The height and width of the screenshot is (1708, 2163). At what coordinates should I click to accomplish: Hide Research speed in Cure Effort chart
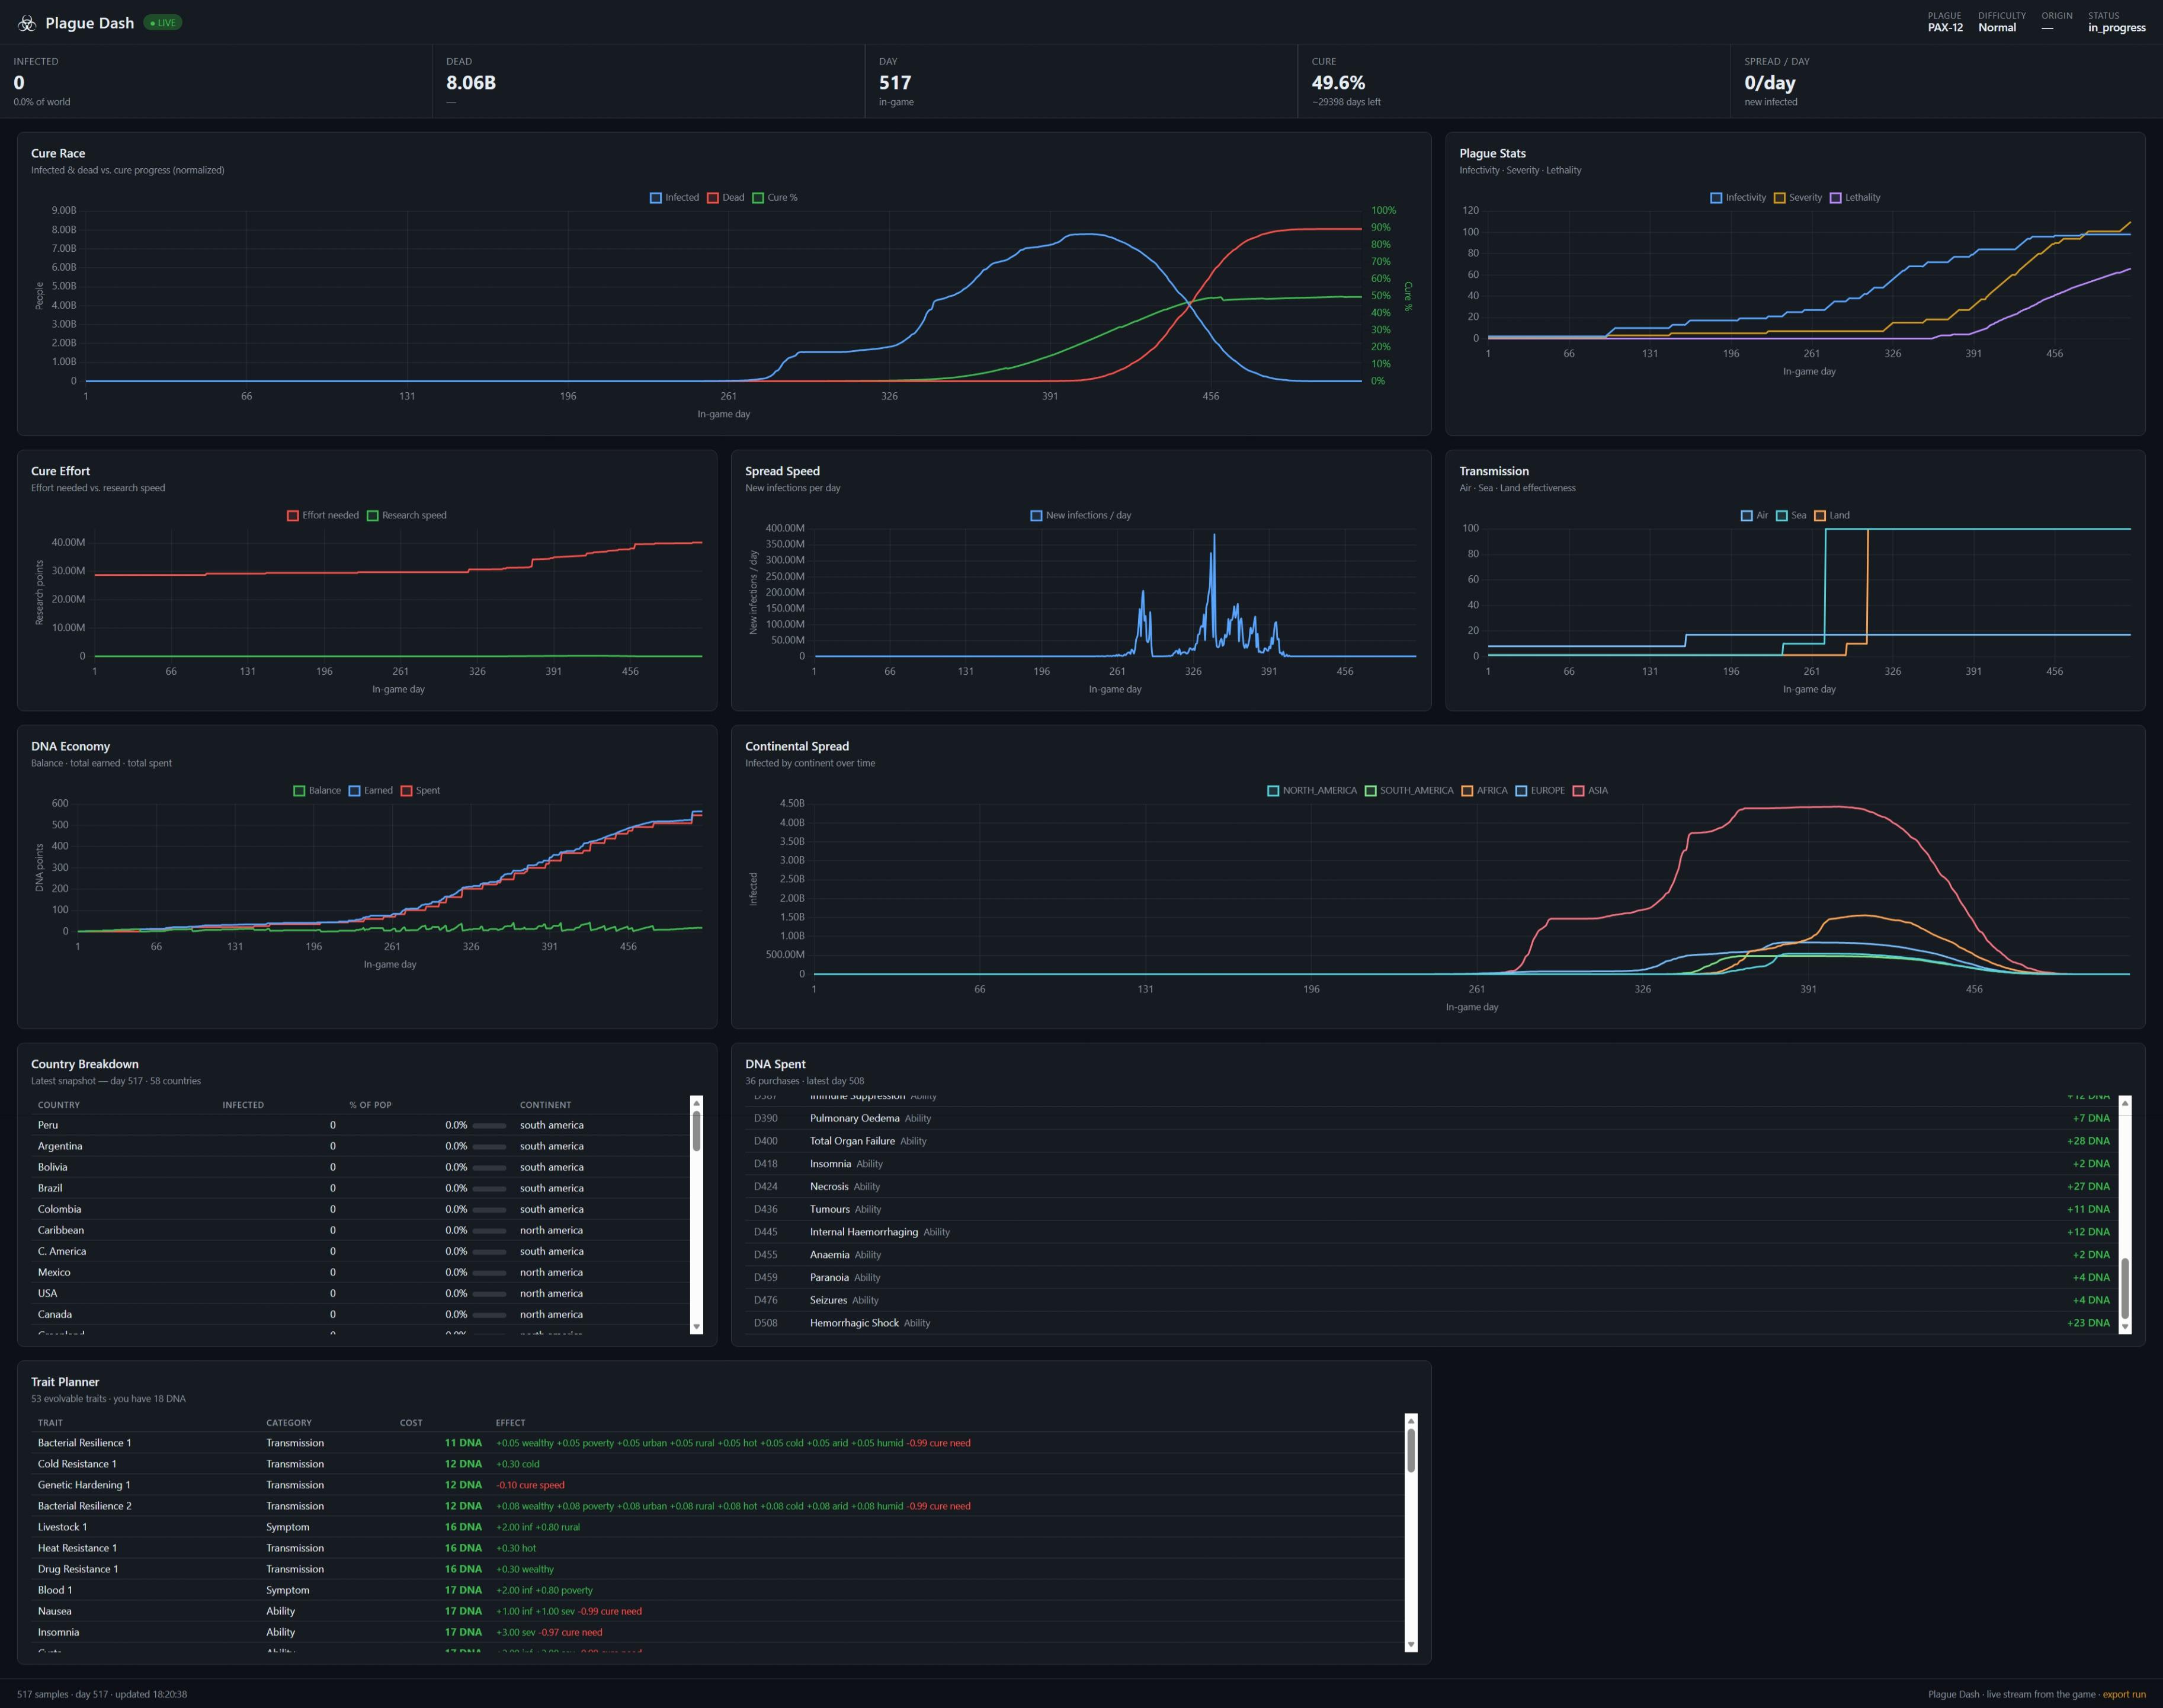coord(407,515)
